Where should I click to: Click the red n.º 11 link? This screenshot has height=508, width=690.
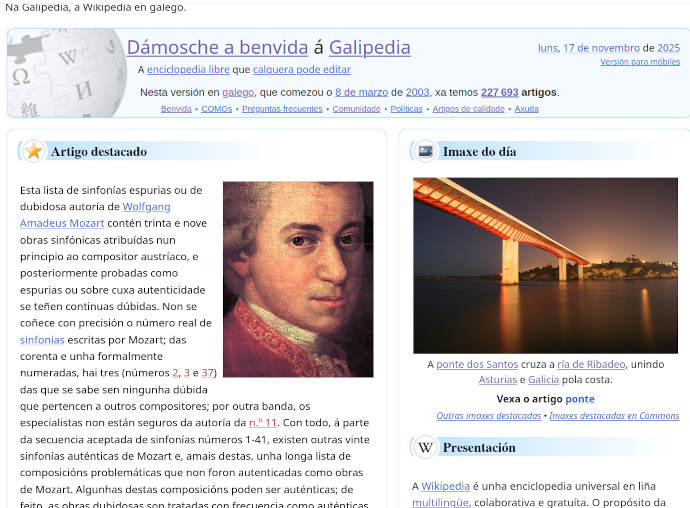tap(262, 423)
